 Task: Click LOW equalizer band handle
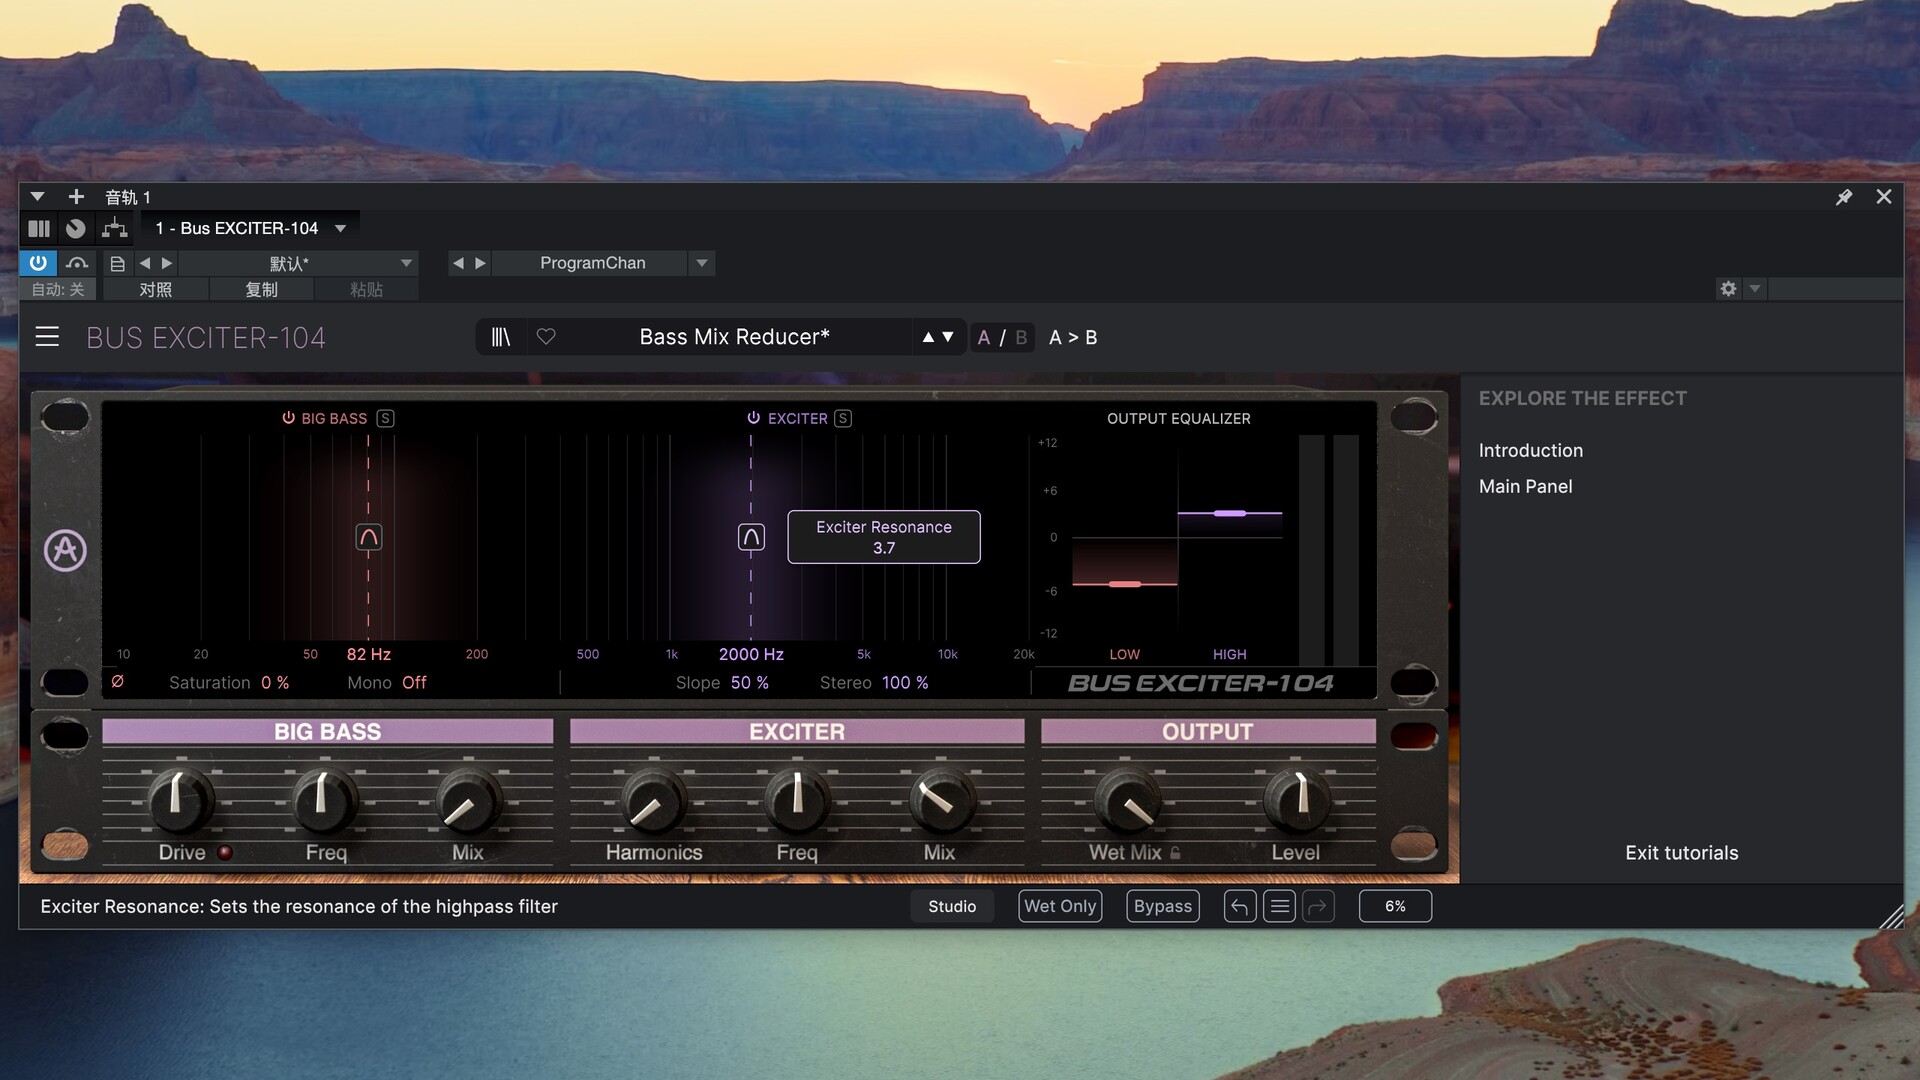click(1125, 584)
